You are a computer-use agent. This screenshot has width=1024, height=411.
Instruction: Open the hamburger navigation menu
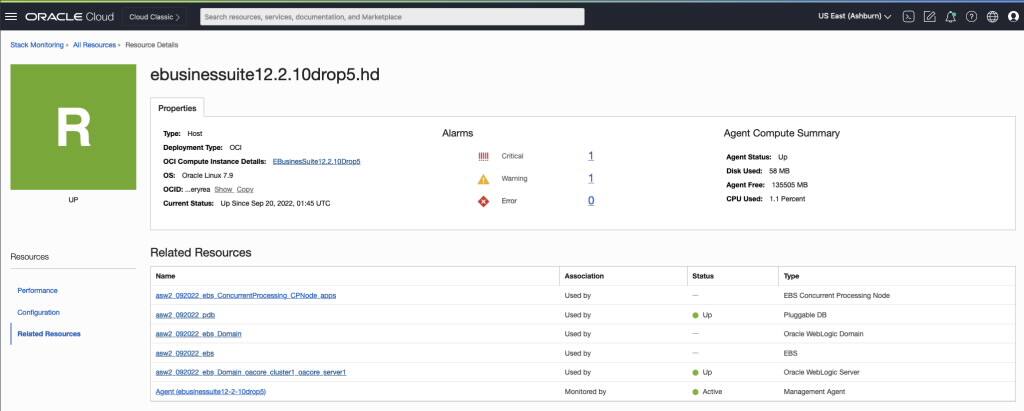pos(10,17)
